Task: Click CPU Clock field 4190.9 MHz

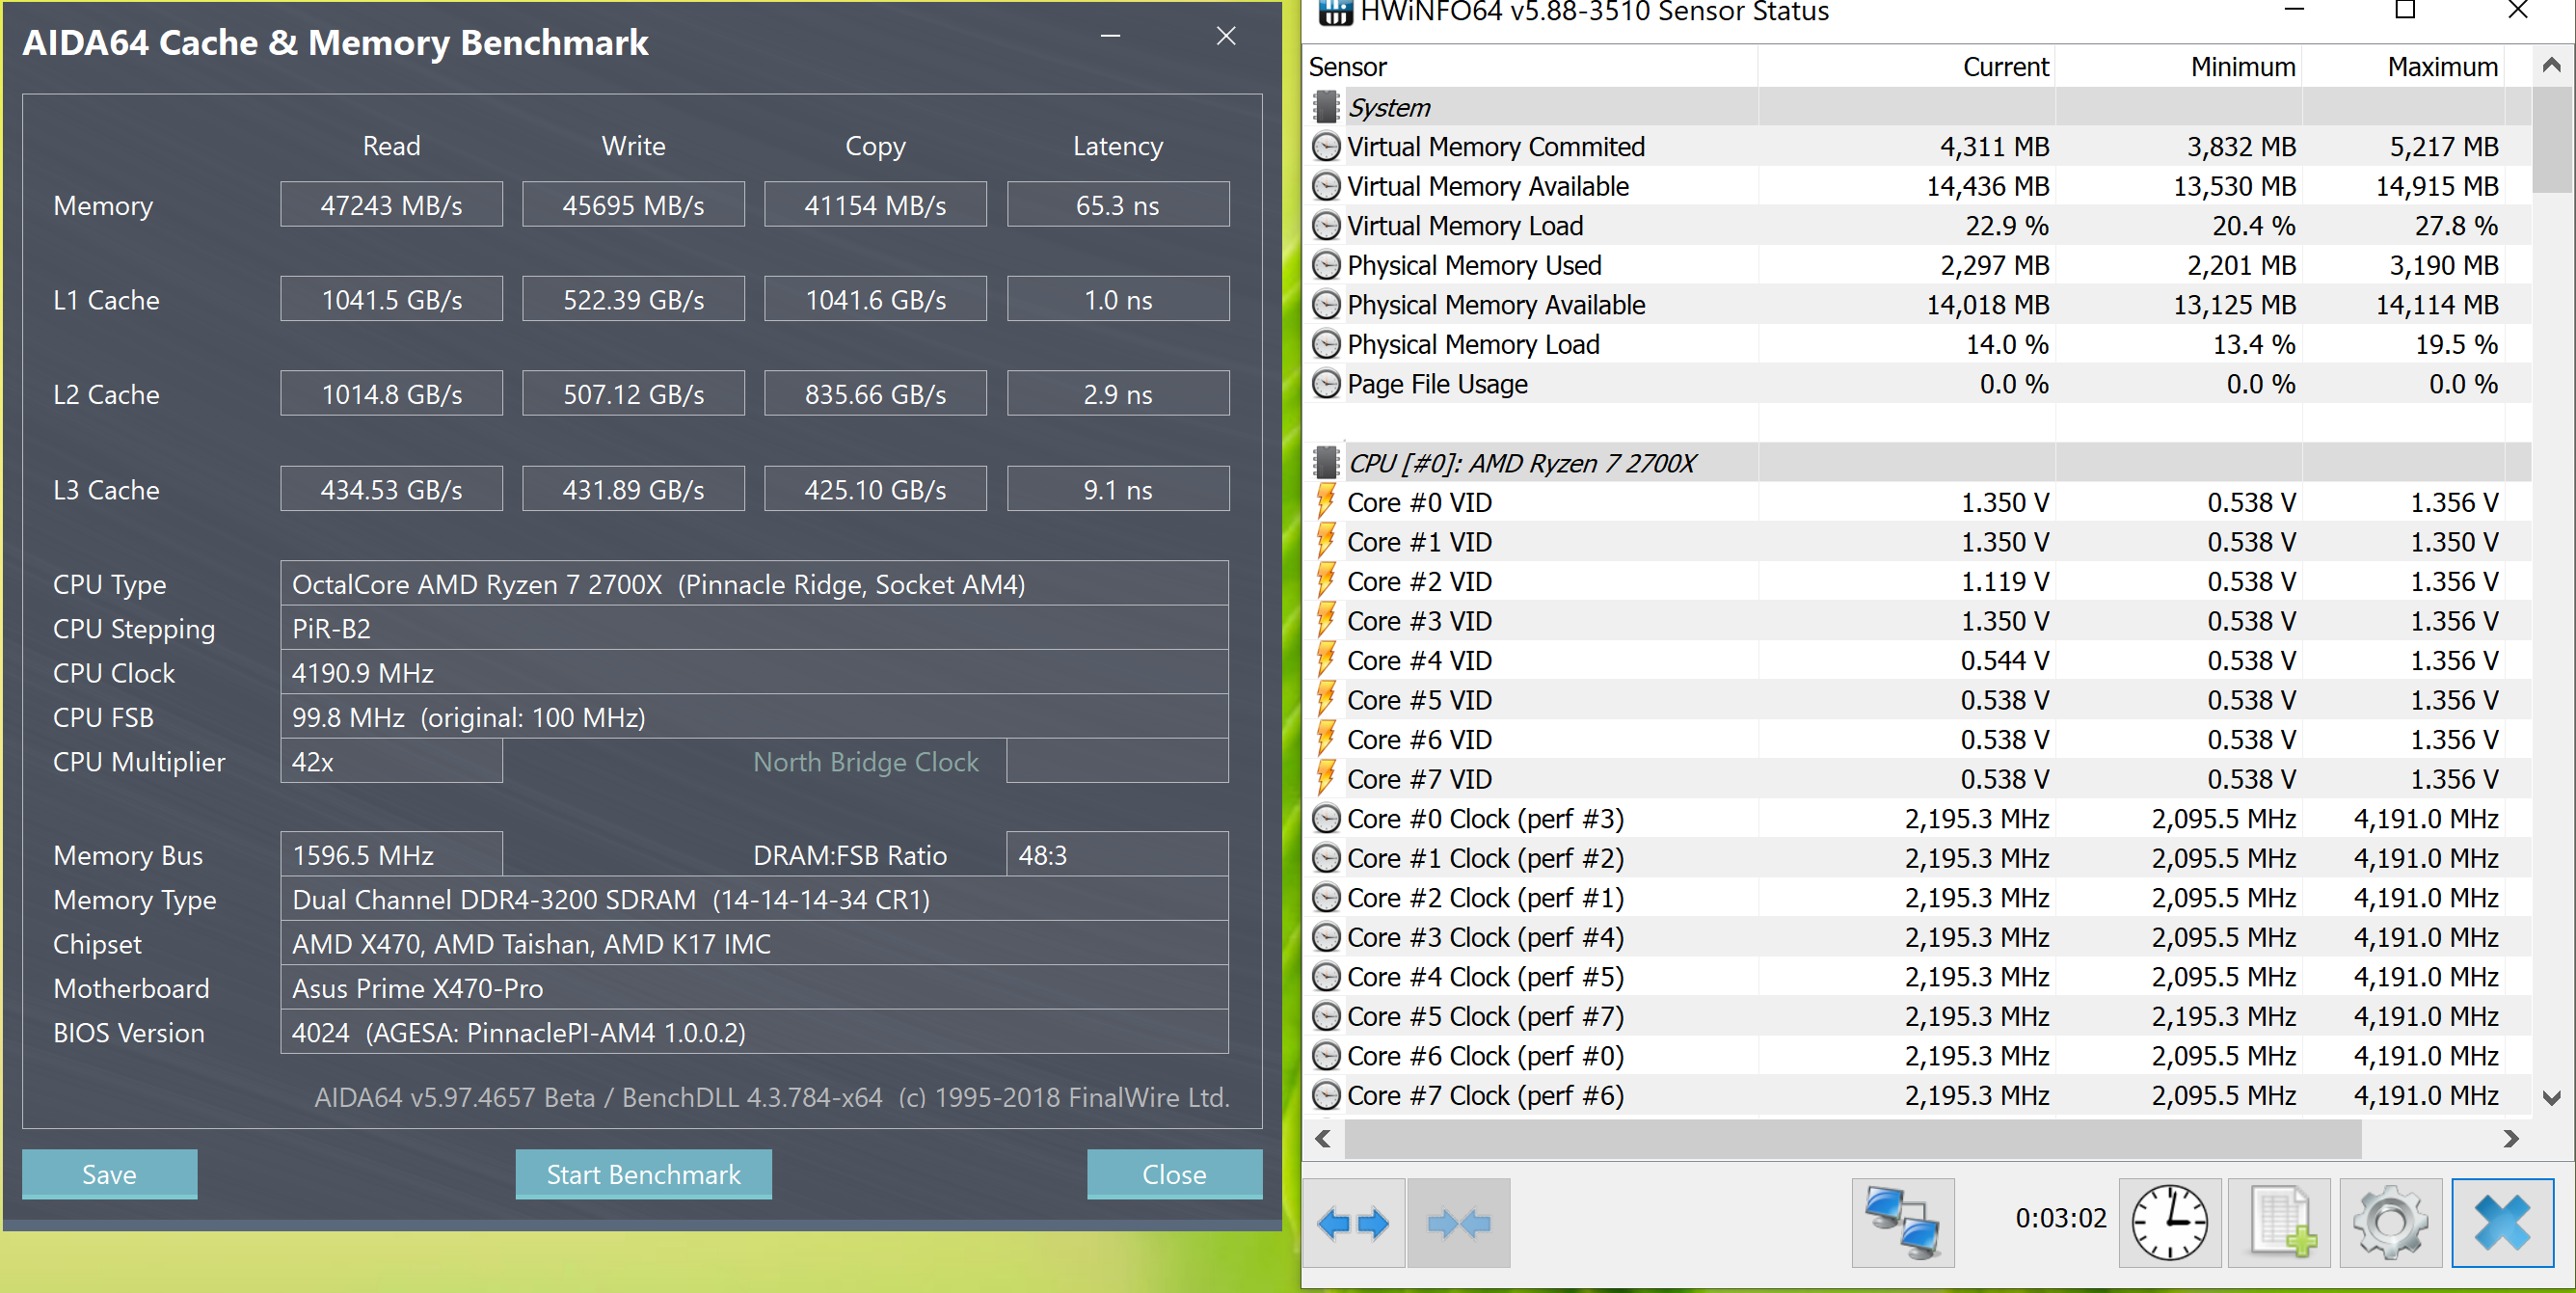Action: coord(754,673)
